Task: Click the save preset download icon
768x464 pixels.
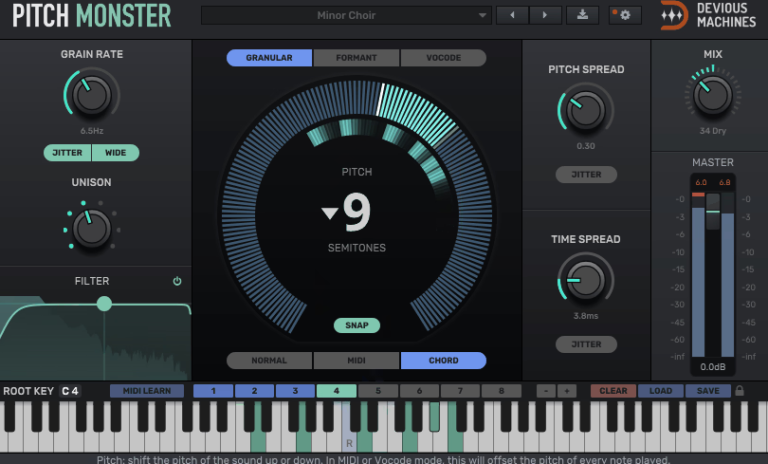Action: coord(582,15)
